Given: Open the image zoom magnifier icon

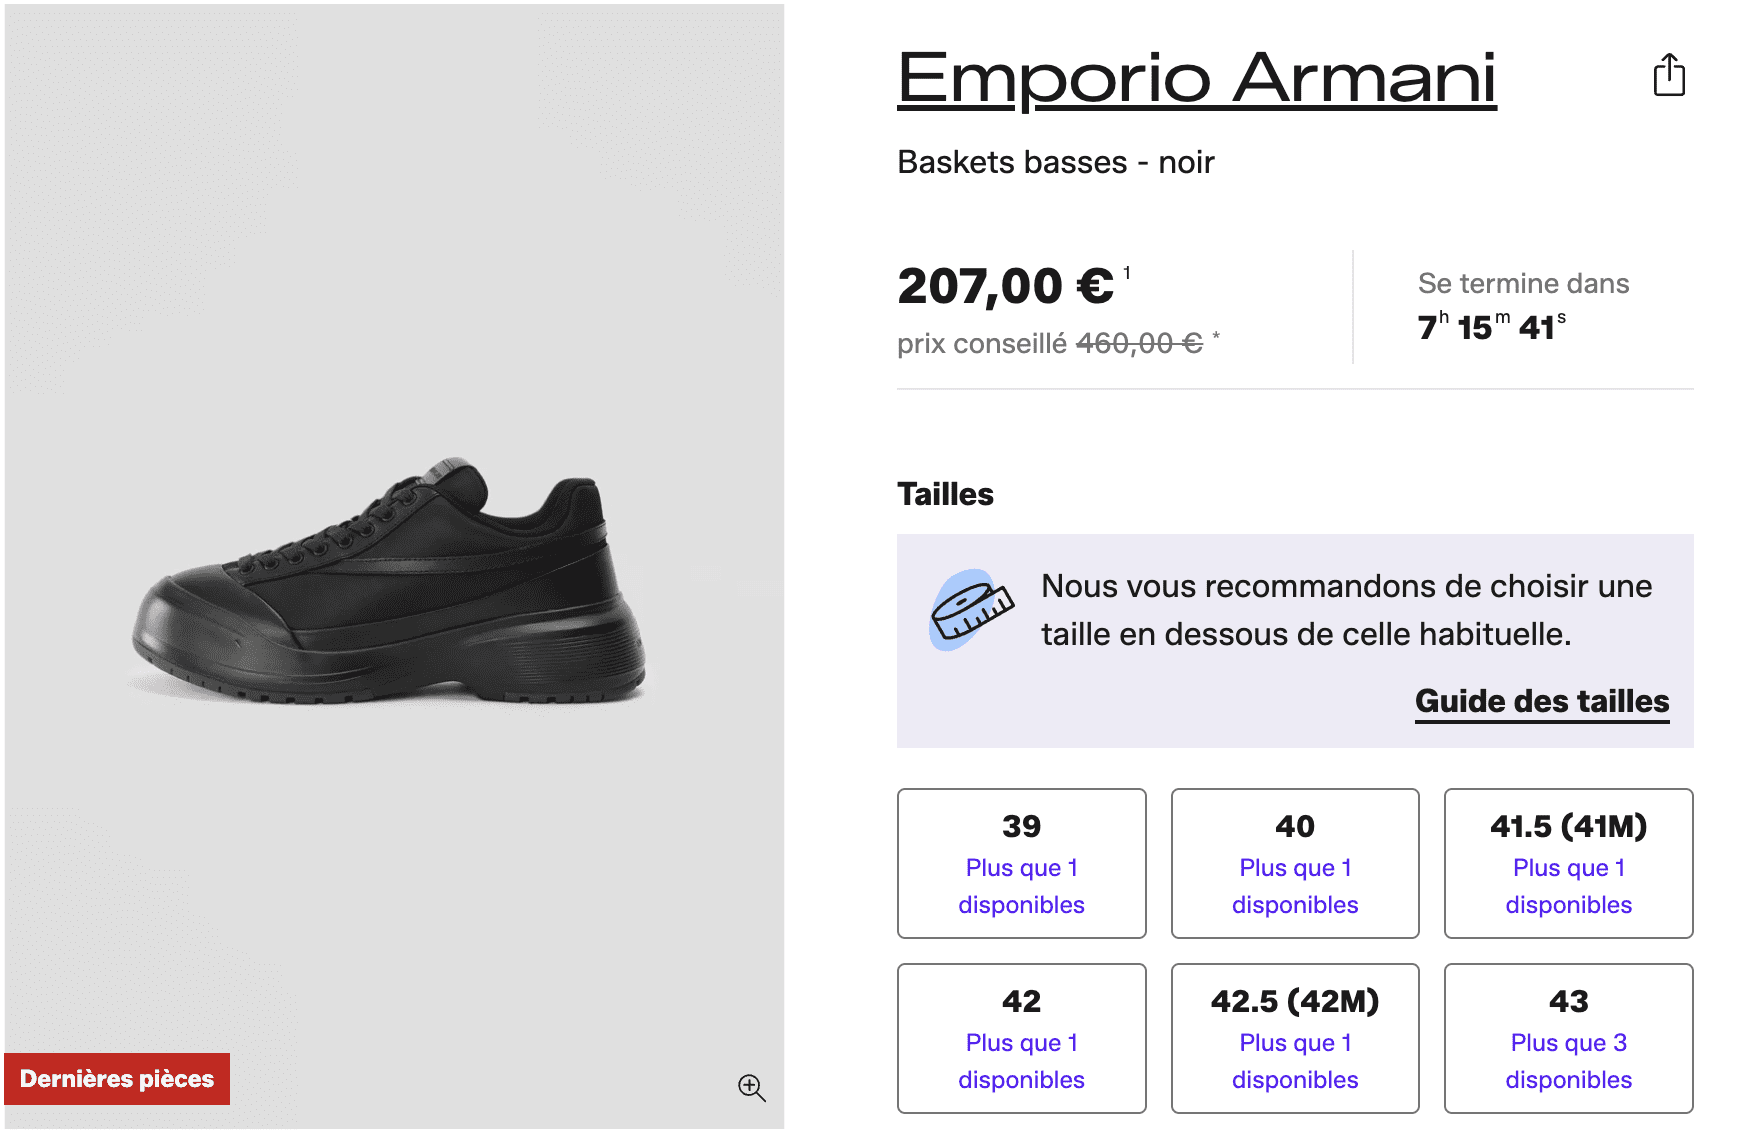Looking at the screenshot, I should pos(752,1086).
